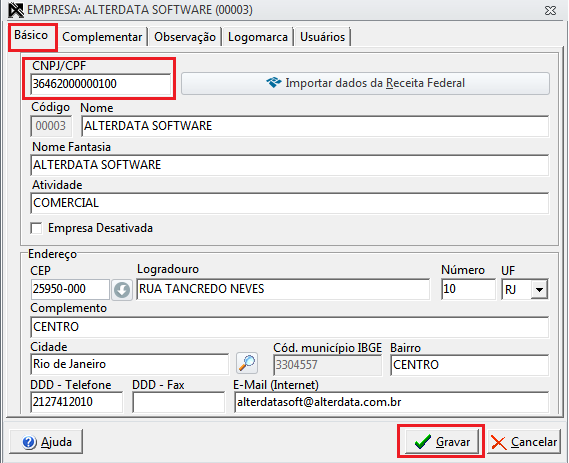This screenshot has height=463, width=569.
Task: Click the Alterdata logo icon in title bar
Action: (16, 10)
